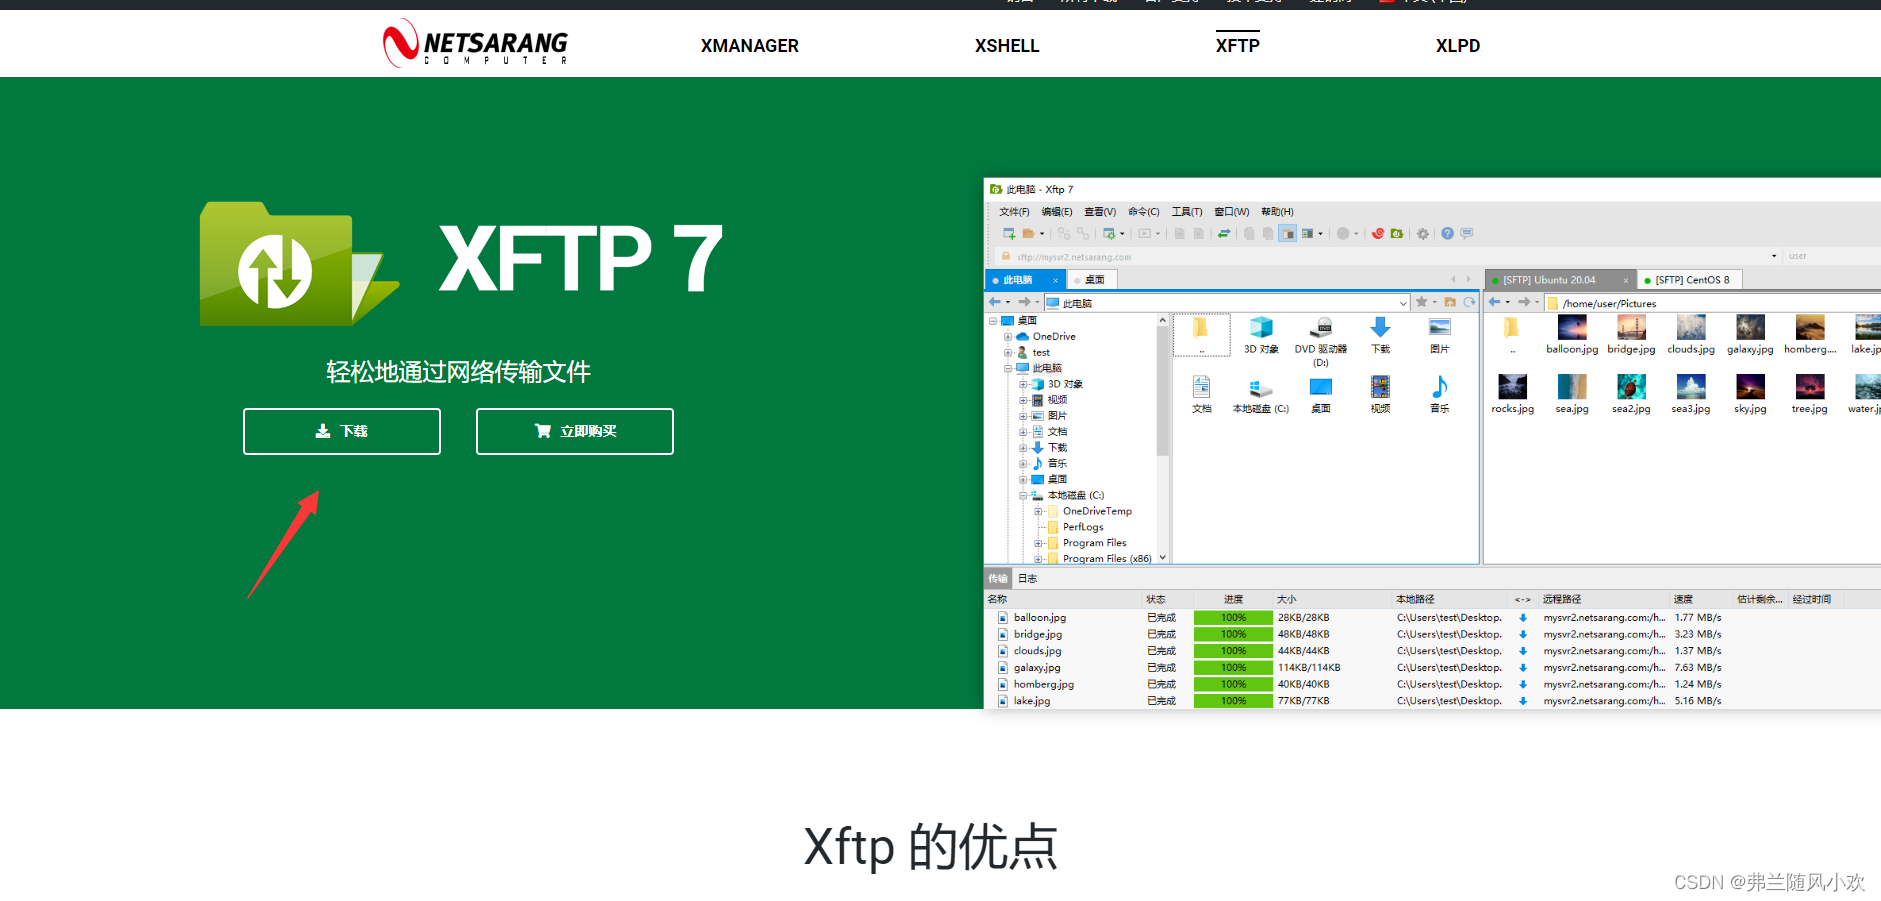Image resolution: width=1881 pixels, height=901 pixels.
Task: Click the new session toolbar icon in Xftp
Action: coord(1009,233)
